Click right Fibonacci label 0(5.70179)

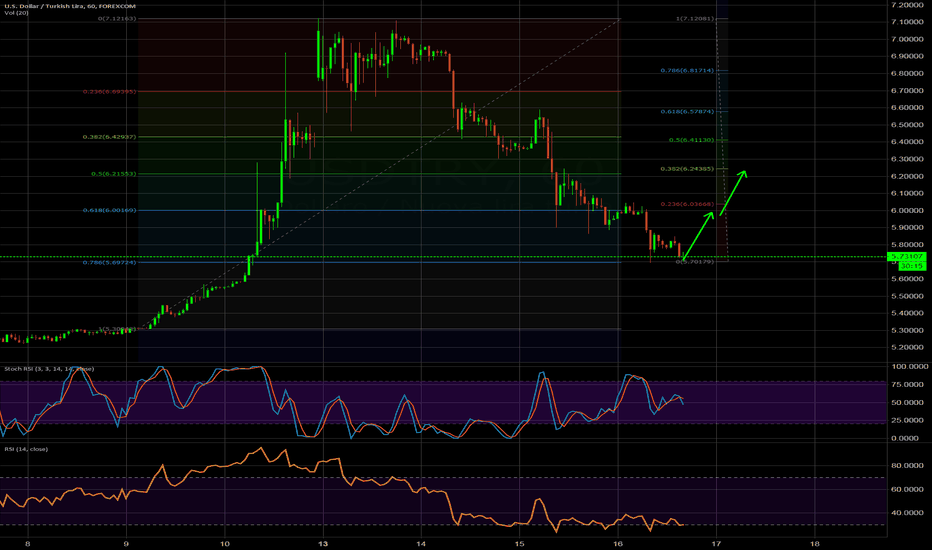695,262
